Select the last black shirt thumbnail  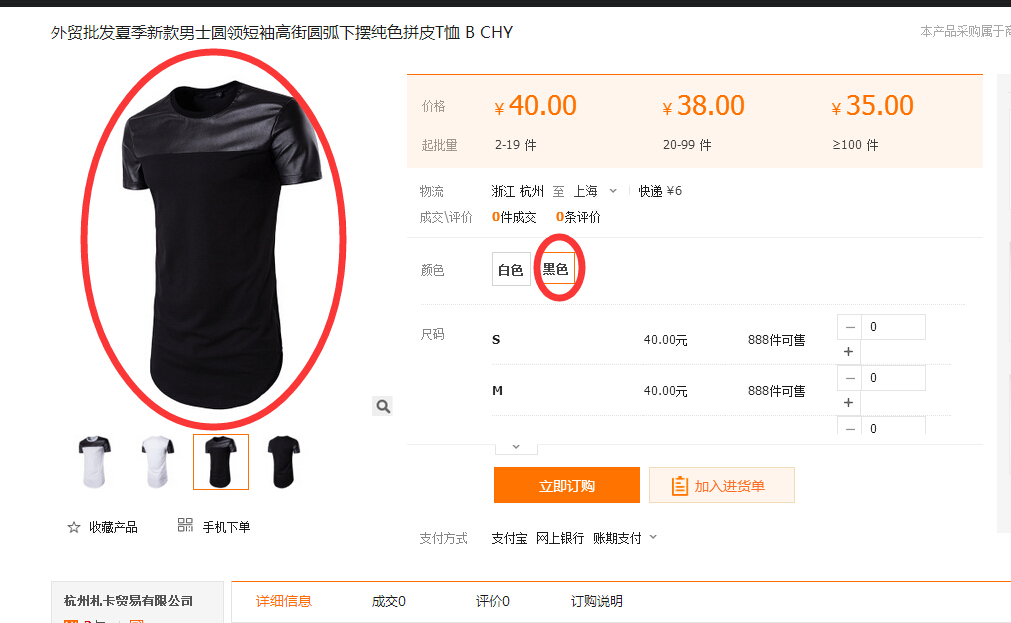(283, 462)
